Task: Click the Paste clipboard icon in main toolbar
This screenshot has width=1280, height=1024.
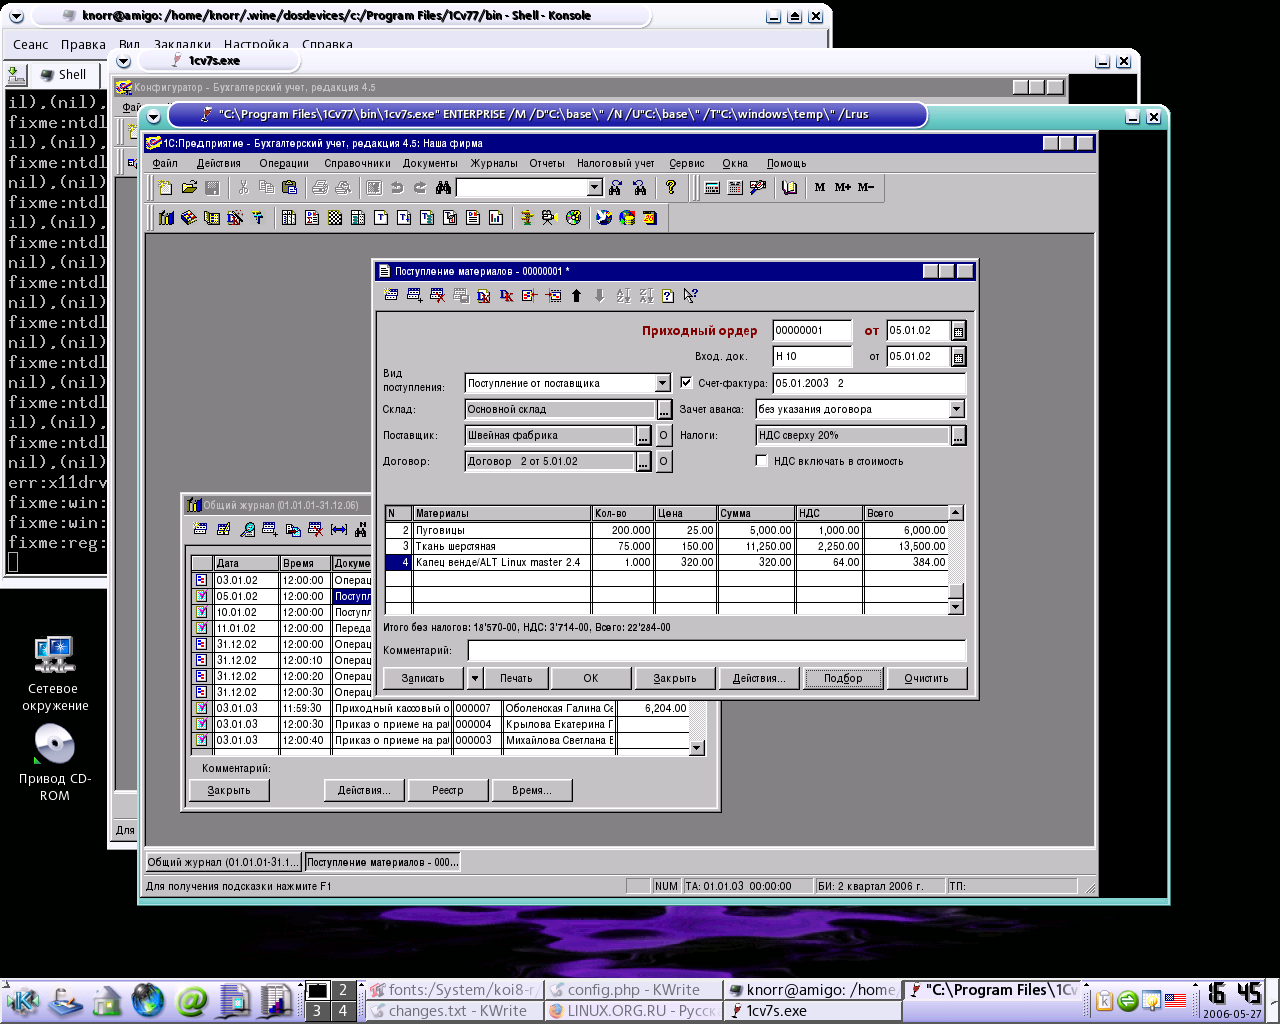Action: (x=290, y=187)
